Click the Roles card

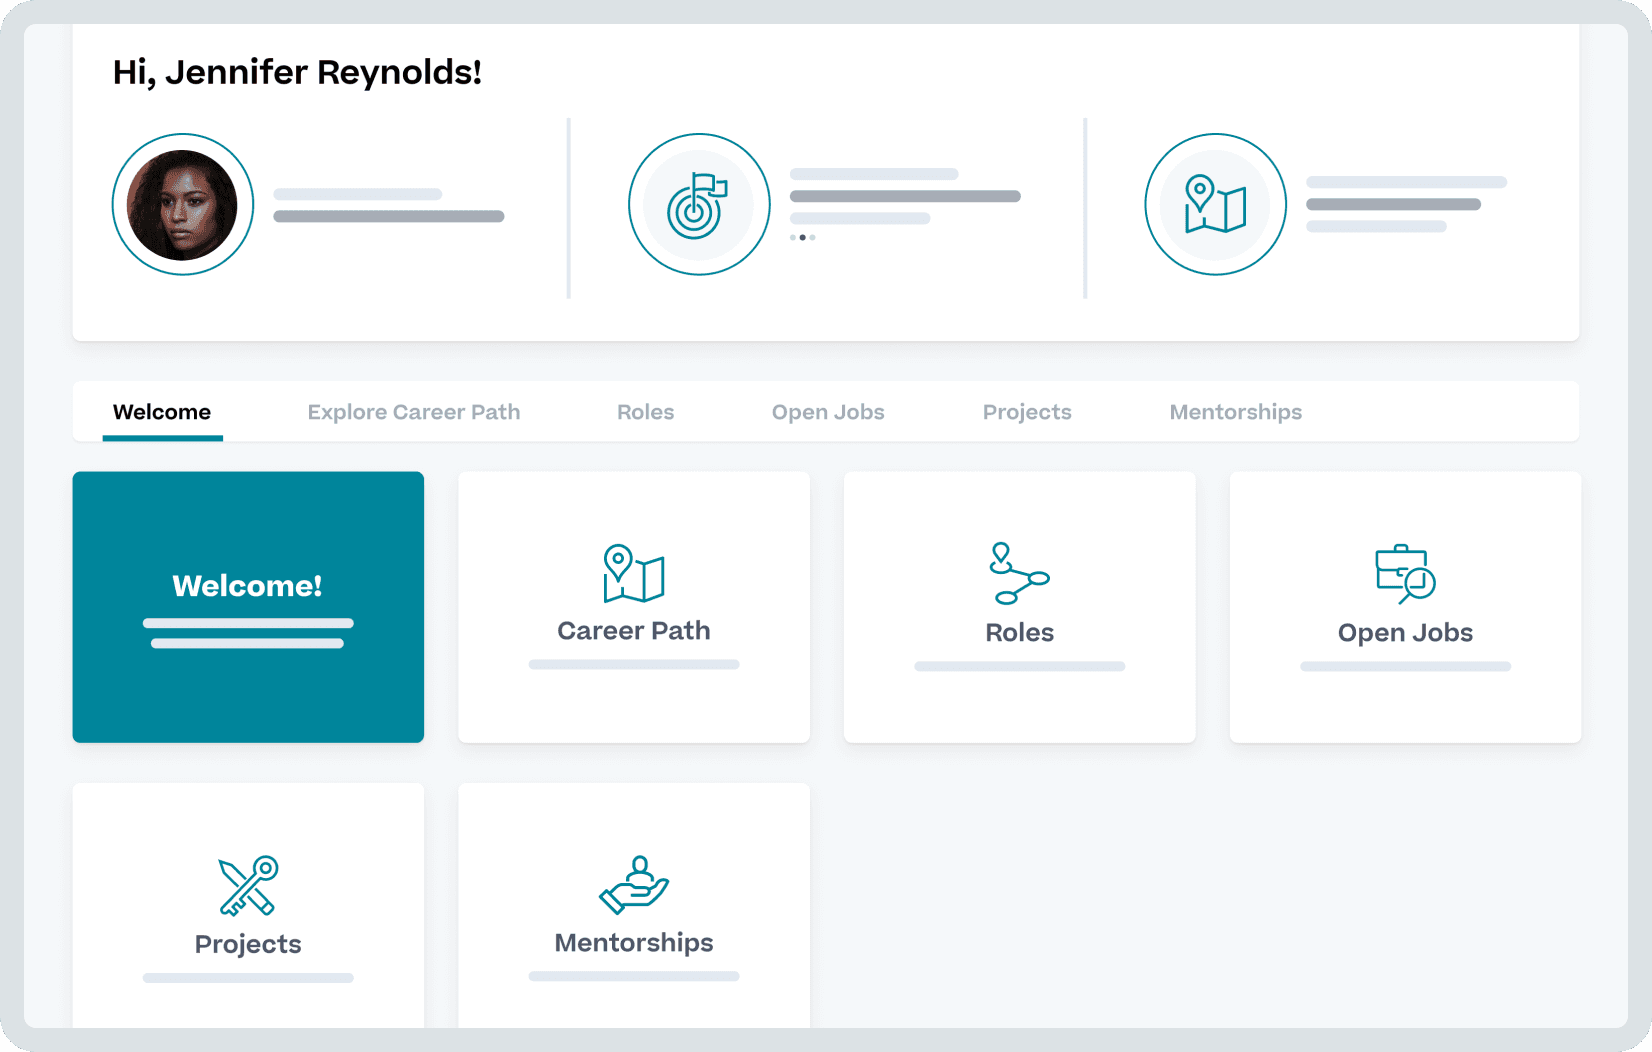[1019, 607]
